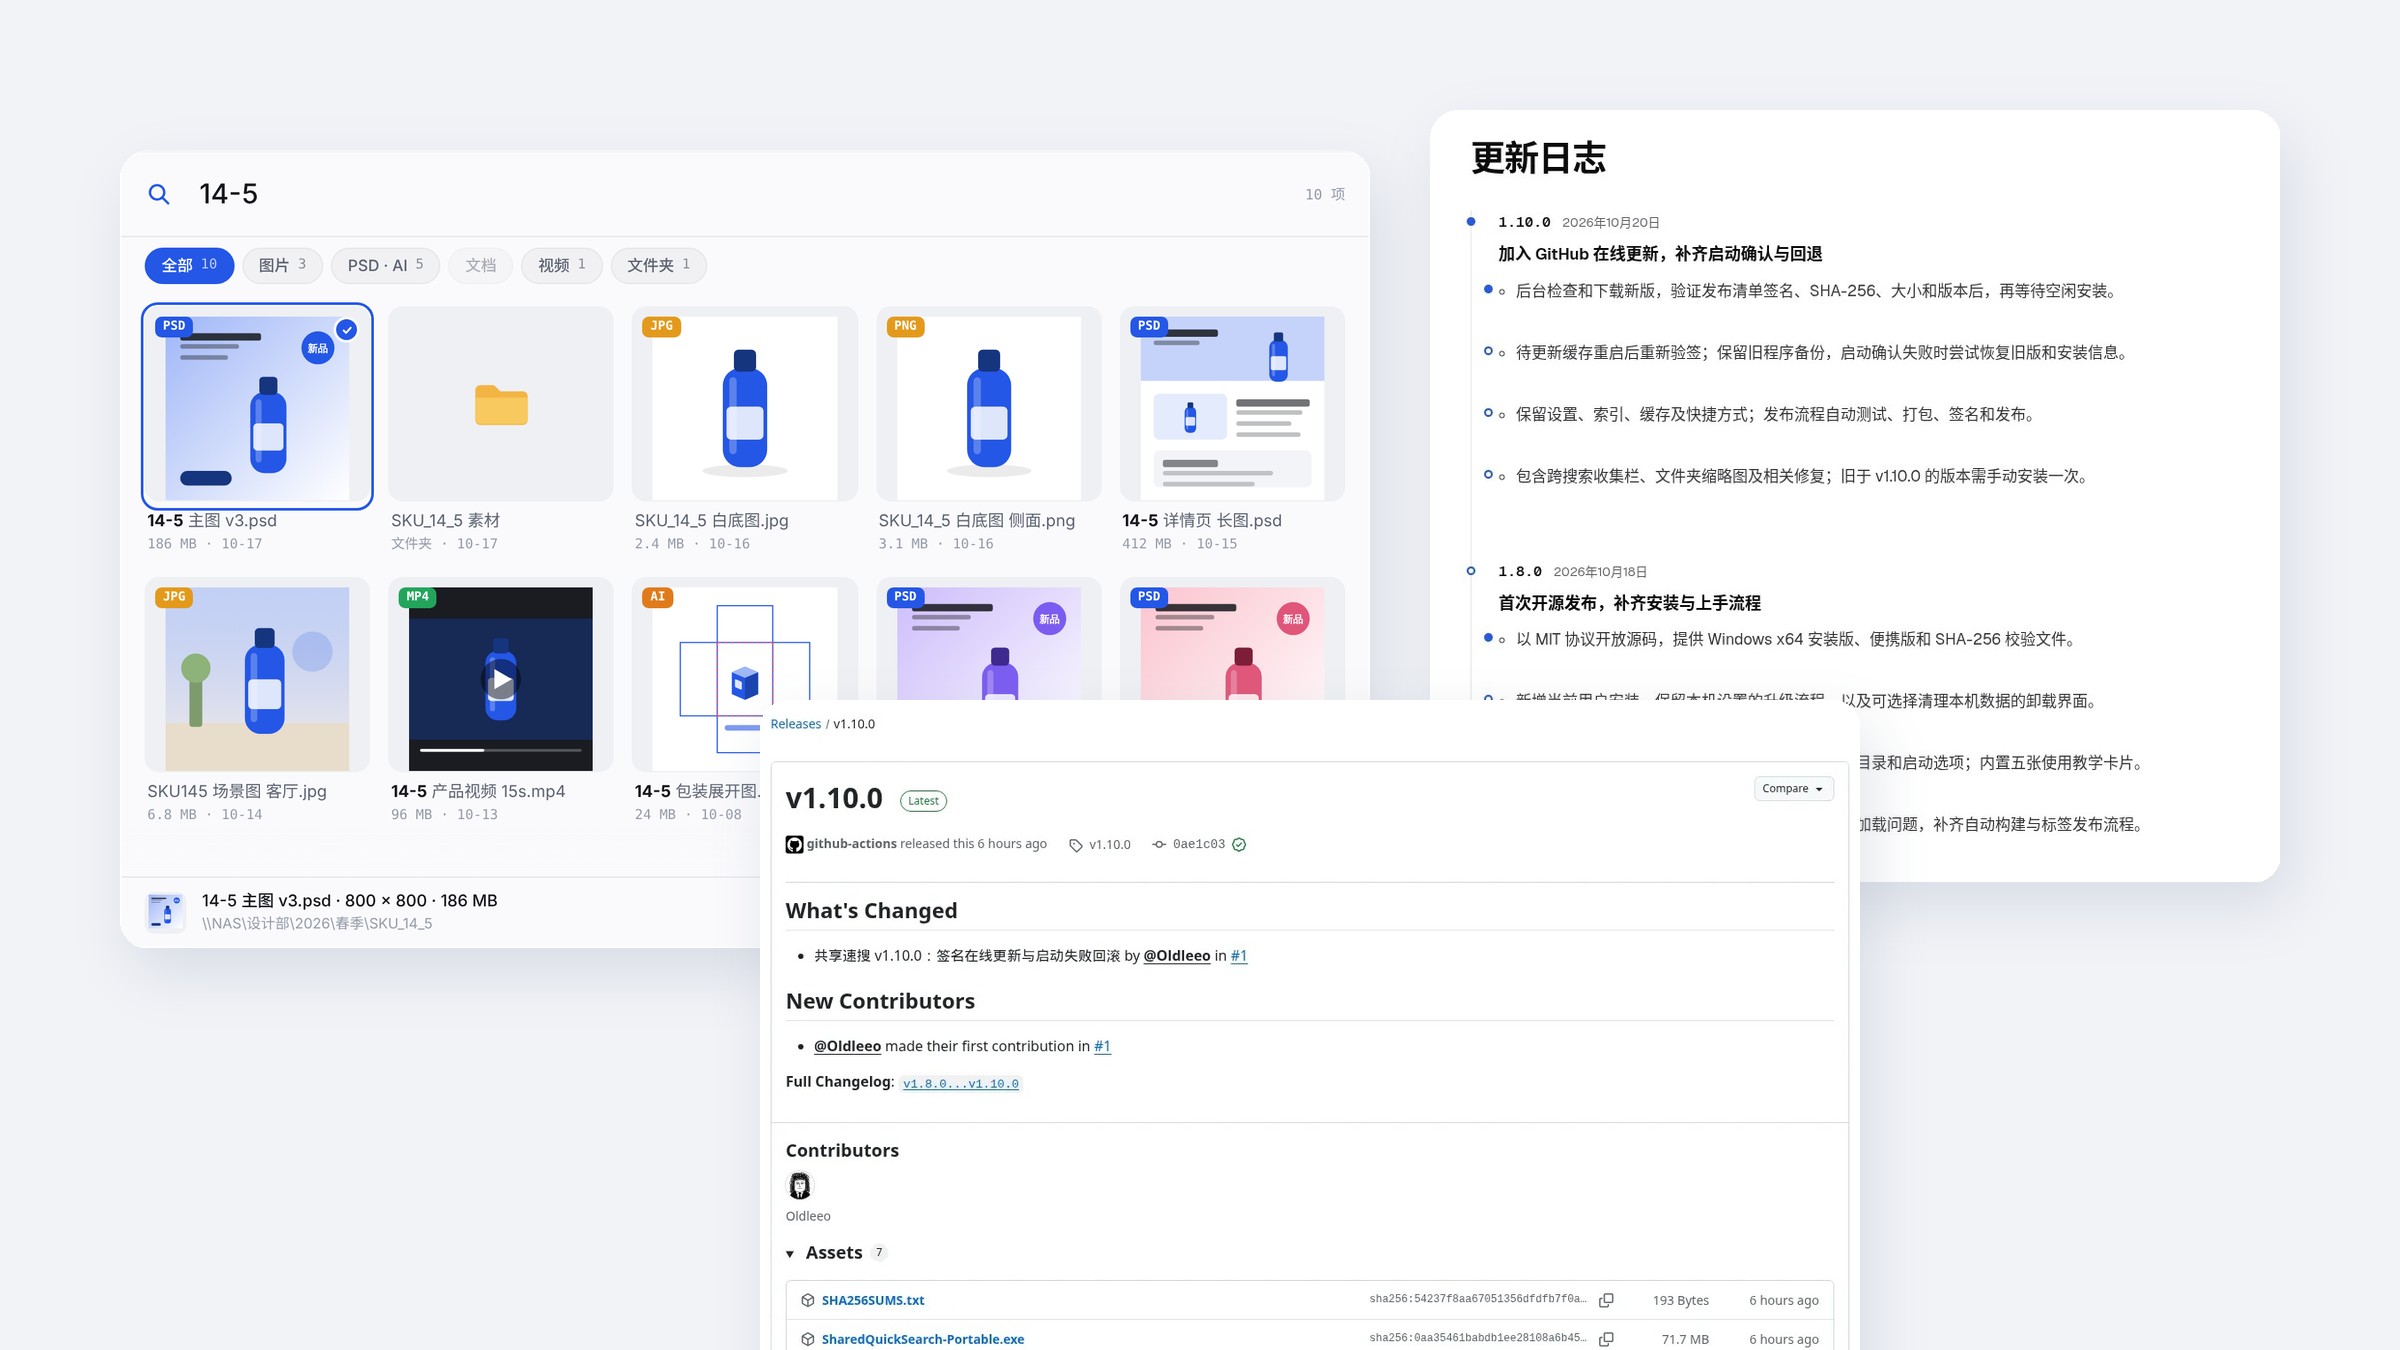Viewport: 2400px width, 1350px height.
Task: Open the Releases breadcrumb link
Action: pyautogui.click(x=795, y=724)
